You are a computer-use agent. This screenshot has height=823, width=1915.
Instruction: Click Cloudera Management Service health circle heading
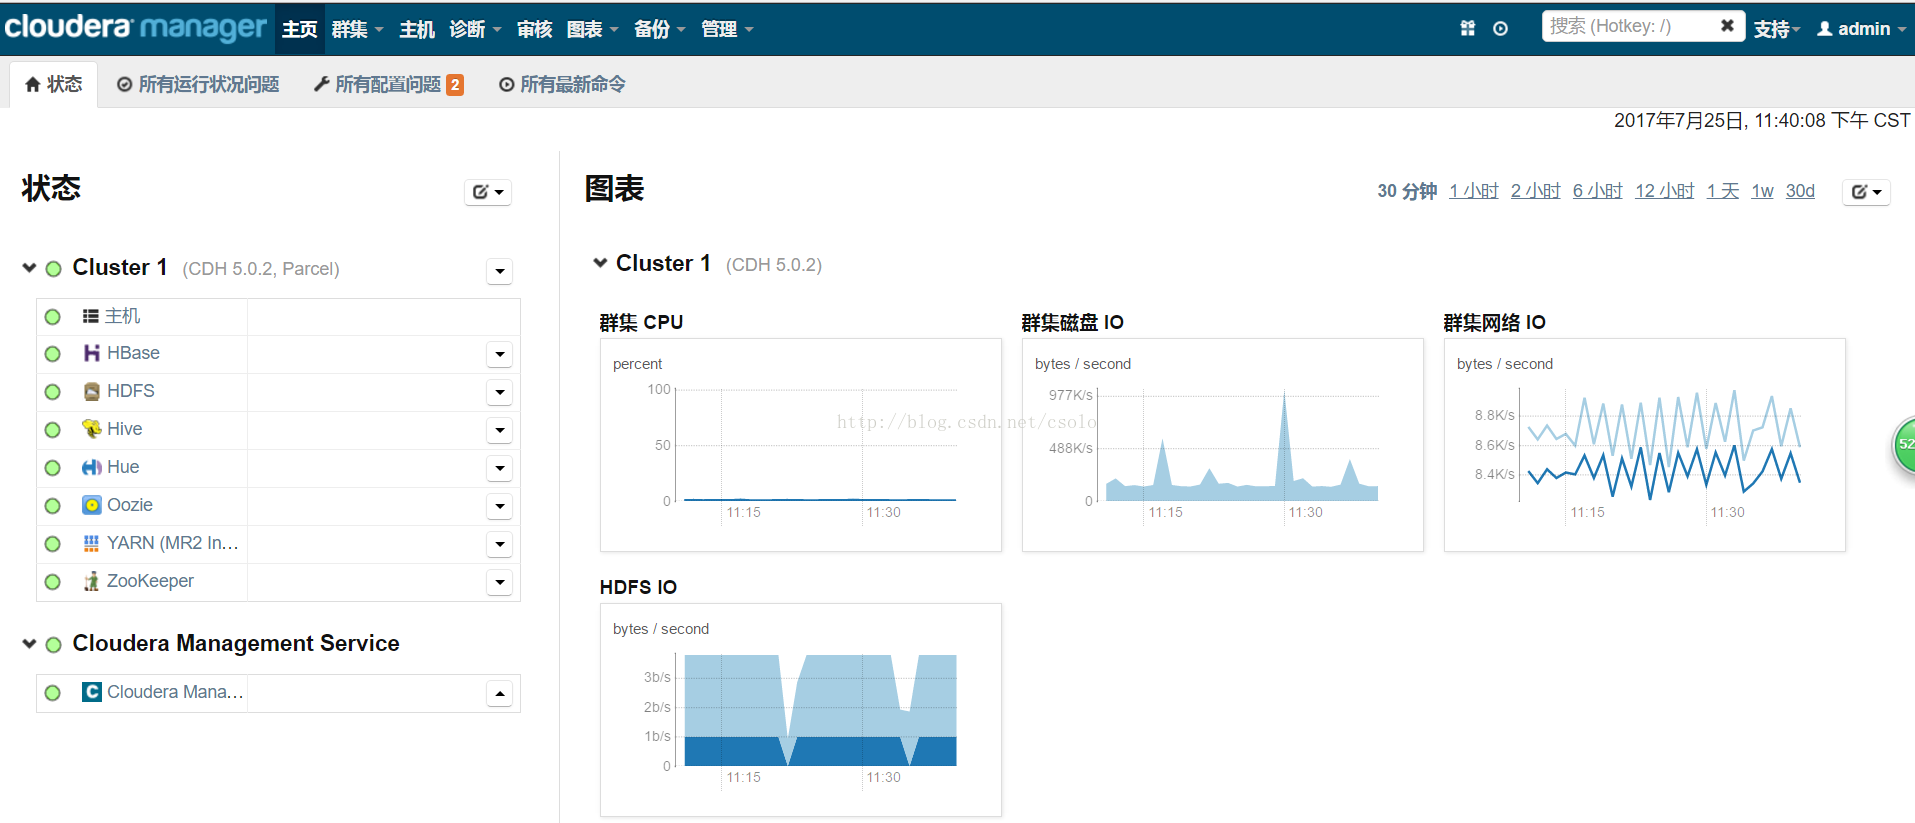pos(54,645)
